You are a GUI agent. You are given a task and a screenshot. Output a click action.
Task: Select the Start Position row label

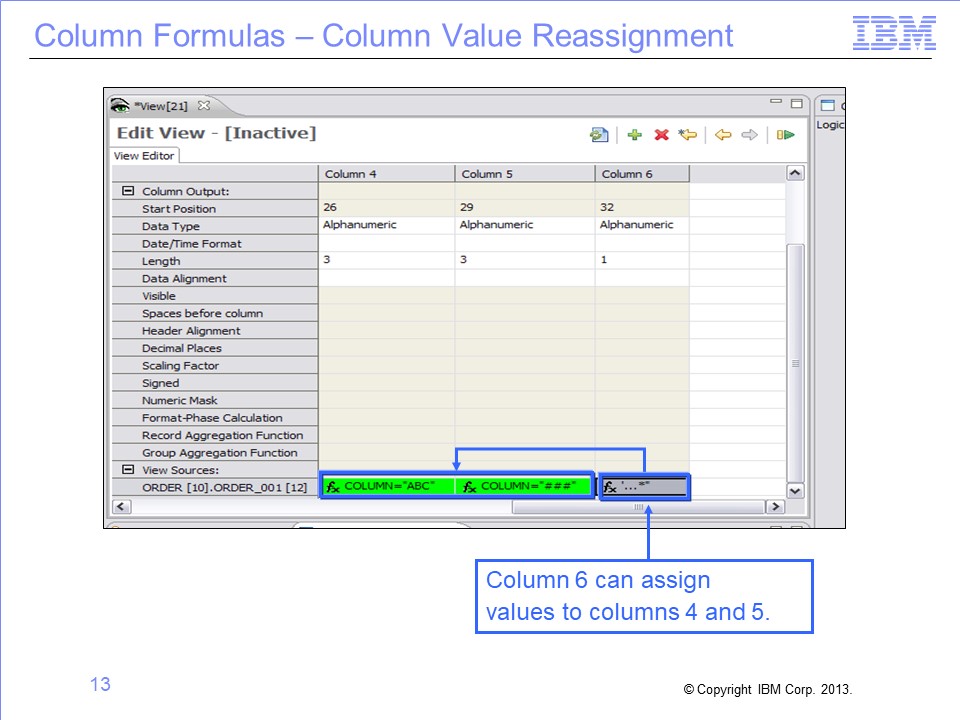179,209
